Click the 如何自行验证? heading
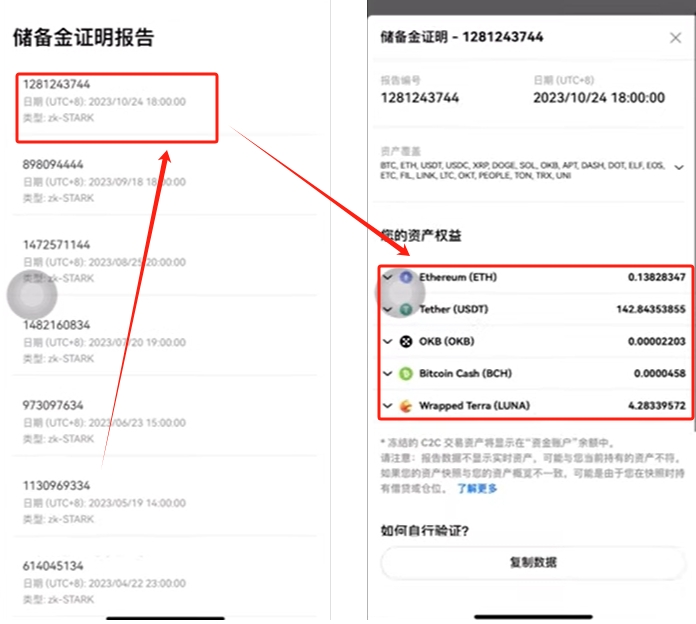This screenshot has height=624, width=696. click(424, 530)
